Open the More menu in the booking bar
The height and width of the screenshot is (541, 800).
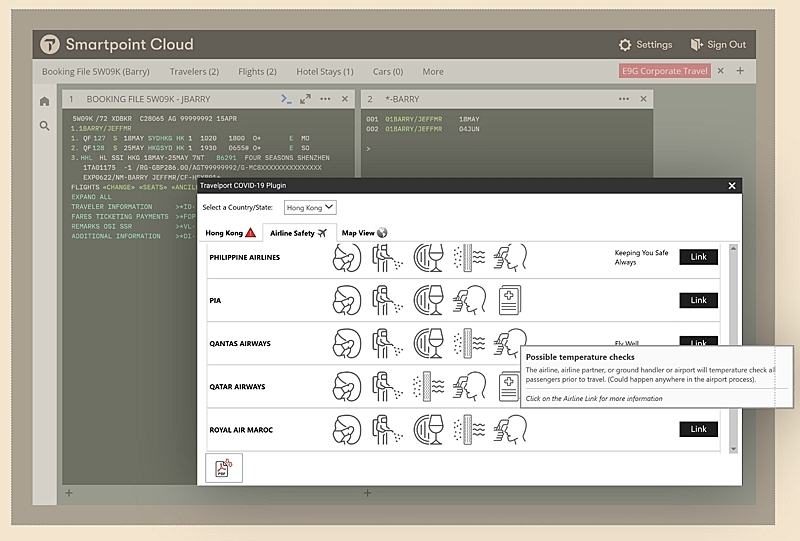(433, 71)
